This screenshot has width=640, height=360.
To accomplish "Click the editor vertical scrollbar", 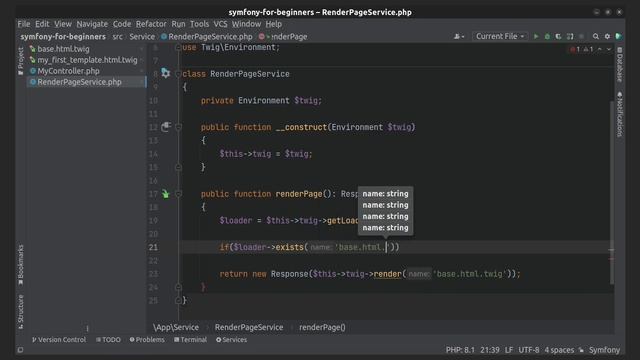I will 611,192.
